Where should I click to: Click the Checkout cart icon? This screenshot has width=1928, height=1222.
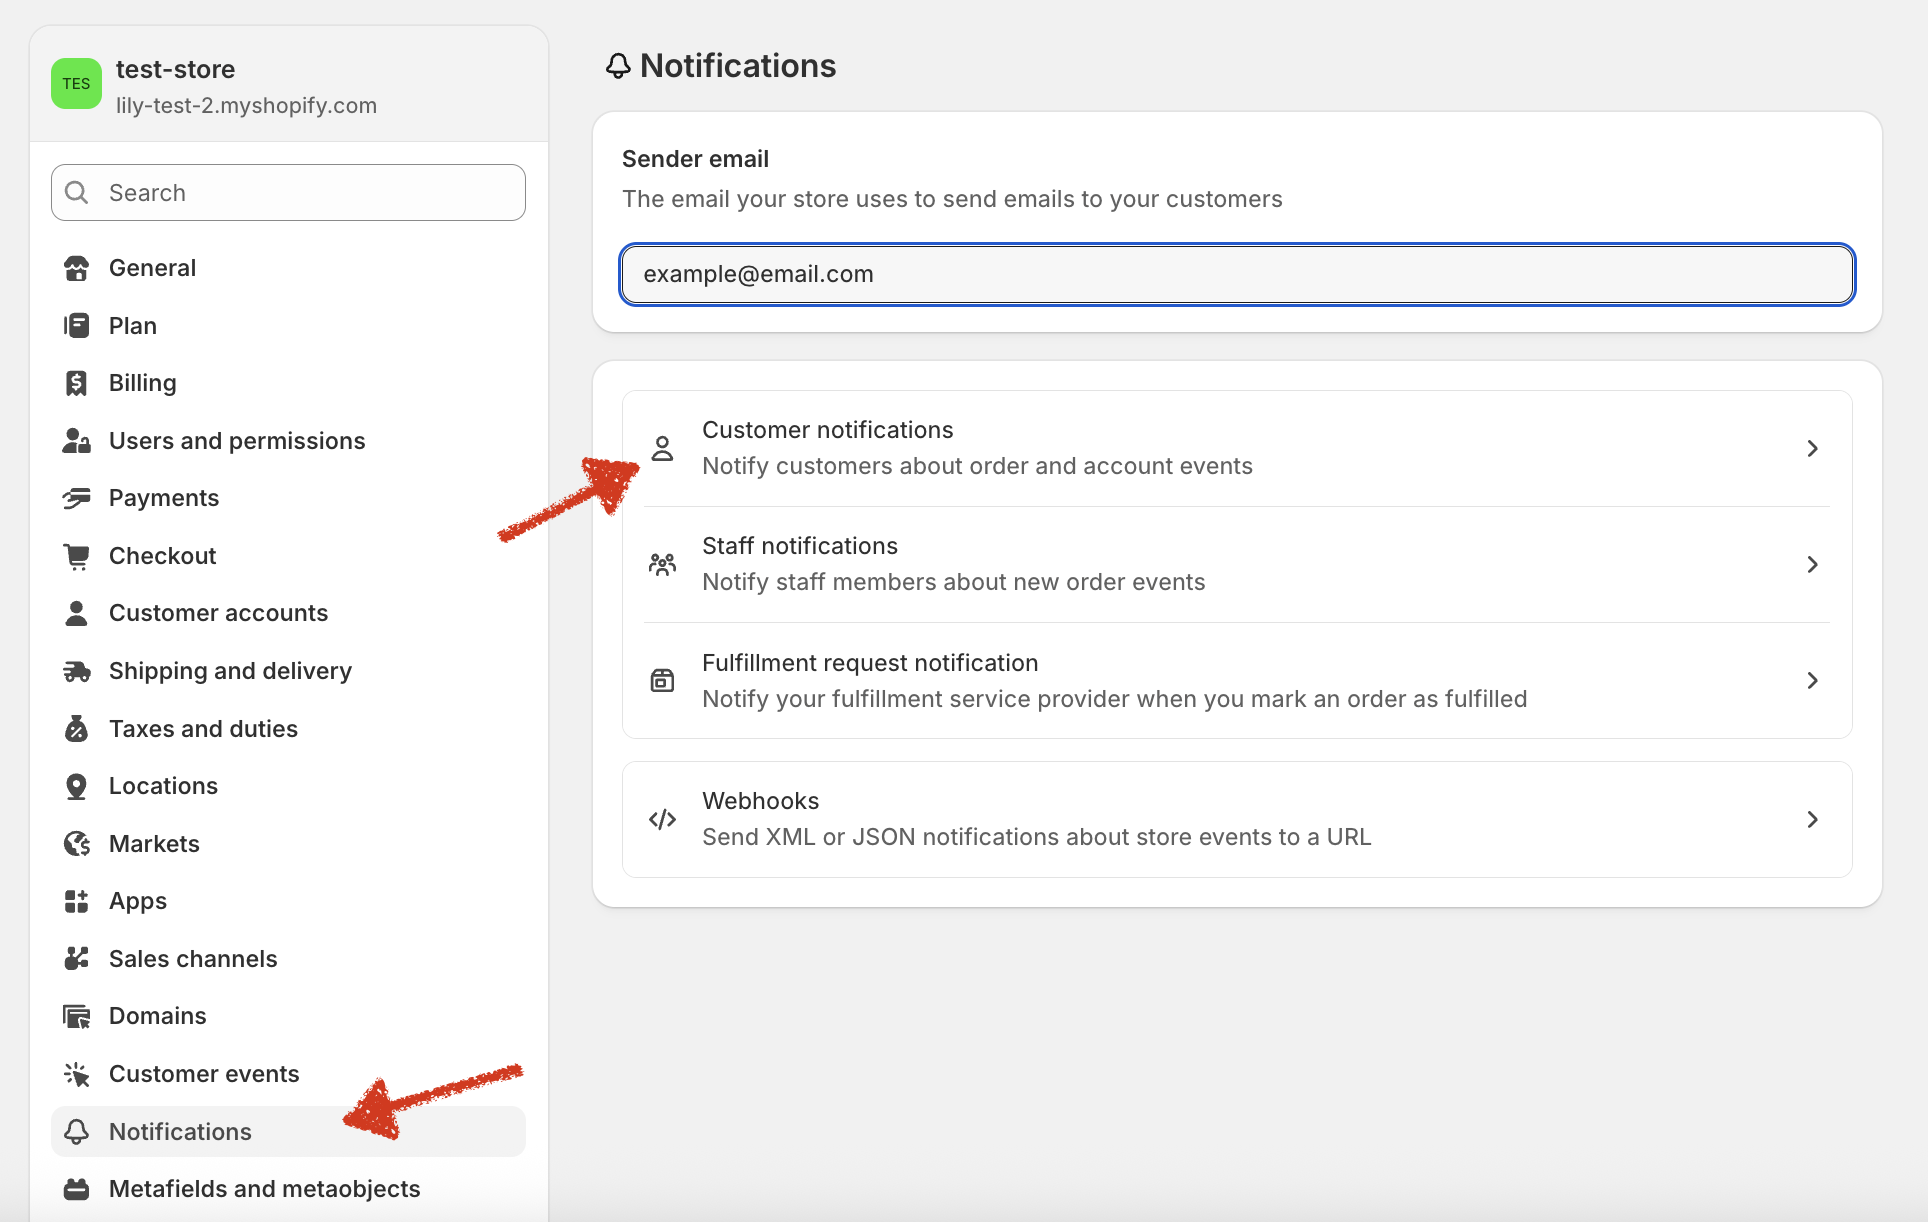pos(77,556)
